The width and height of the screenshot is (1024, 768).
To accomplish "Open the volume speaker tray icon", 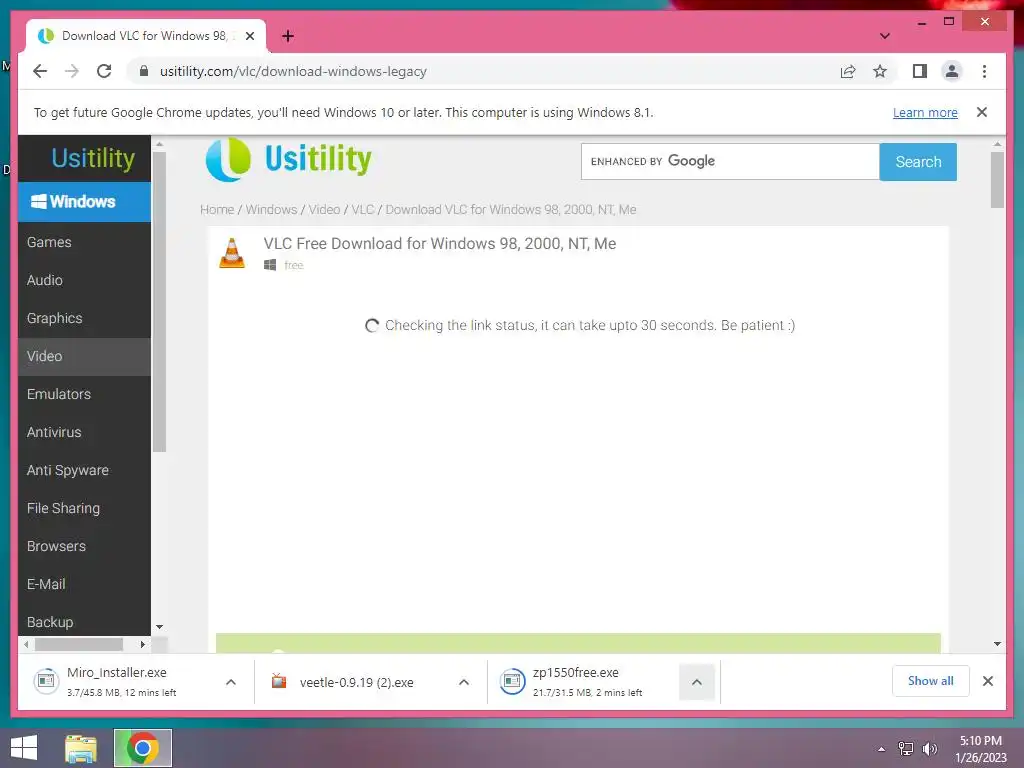I will (930, 749).
